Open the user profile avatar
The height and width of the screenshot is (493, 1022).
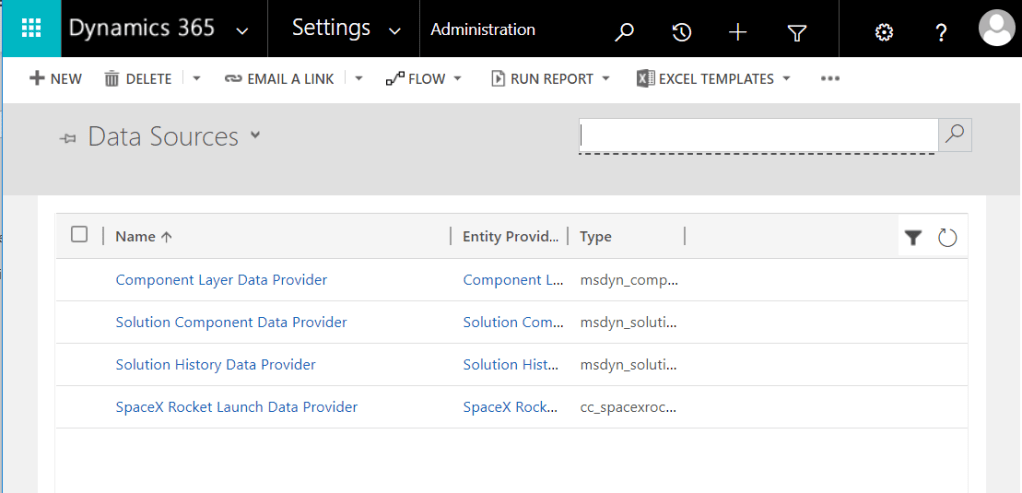click(996, 29)
